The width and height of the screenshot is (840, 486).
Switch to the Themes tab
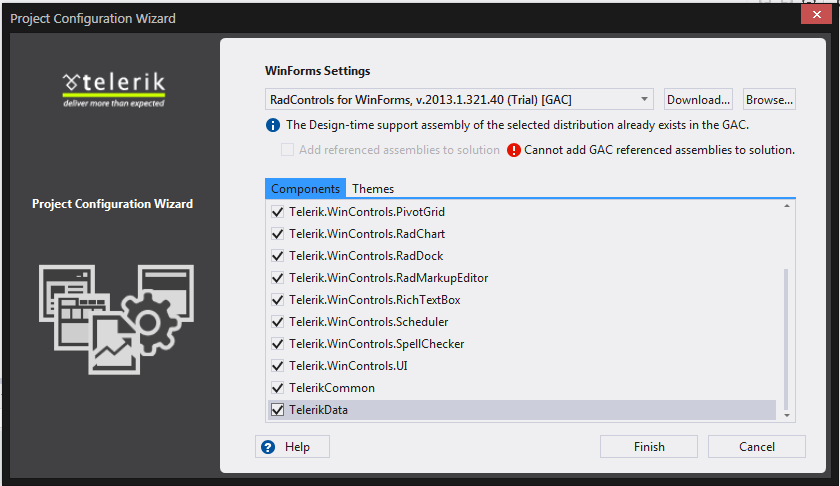tap(373, 188)
